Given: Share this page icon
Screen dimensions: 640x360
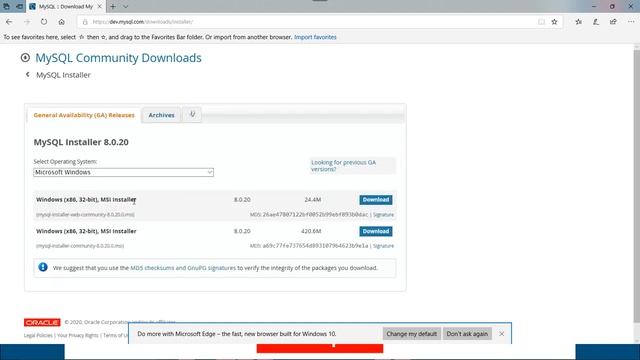Looking at the screenshot, I should [x=613, y=22].
